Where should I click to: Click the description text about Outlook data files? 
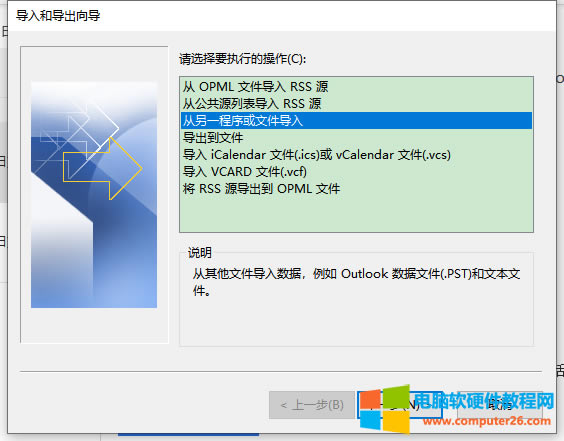(x=356, y=282)
